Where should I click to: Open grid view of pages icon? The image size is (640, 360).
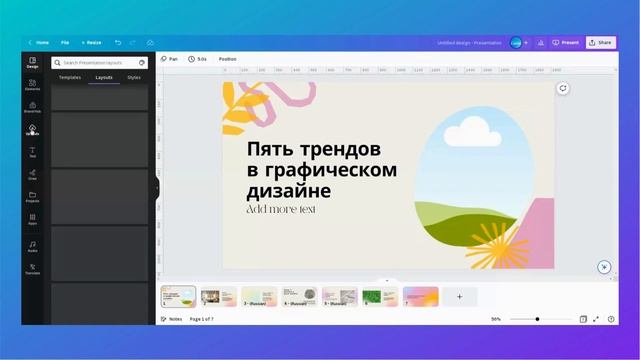583,319
